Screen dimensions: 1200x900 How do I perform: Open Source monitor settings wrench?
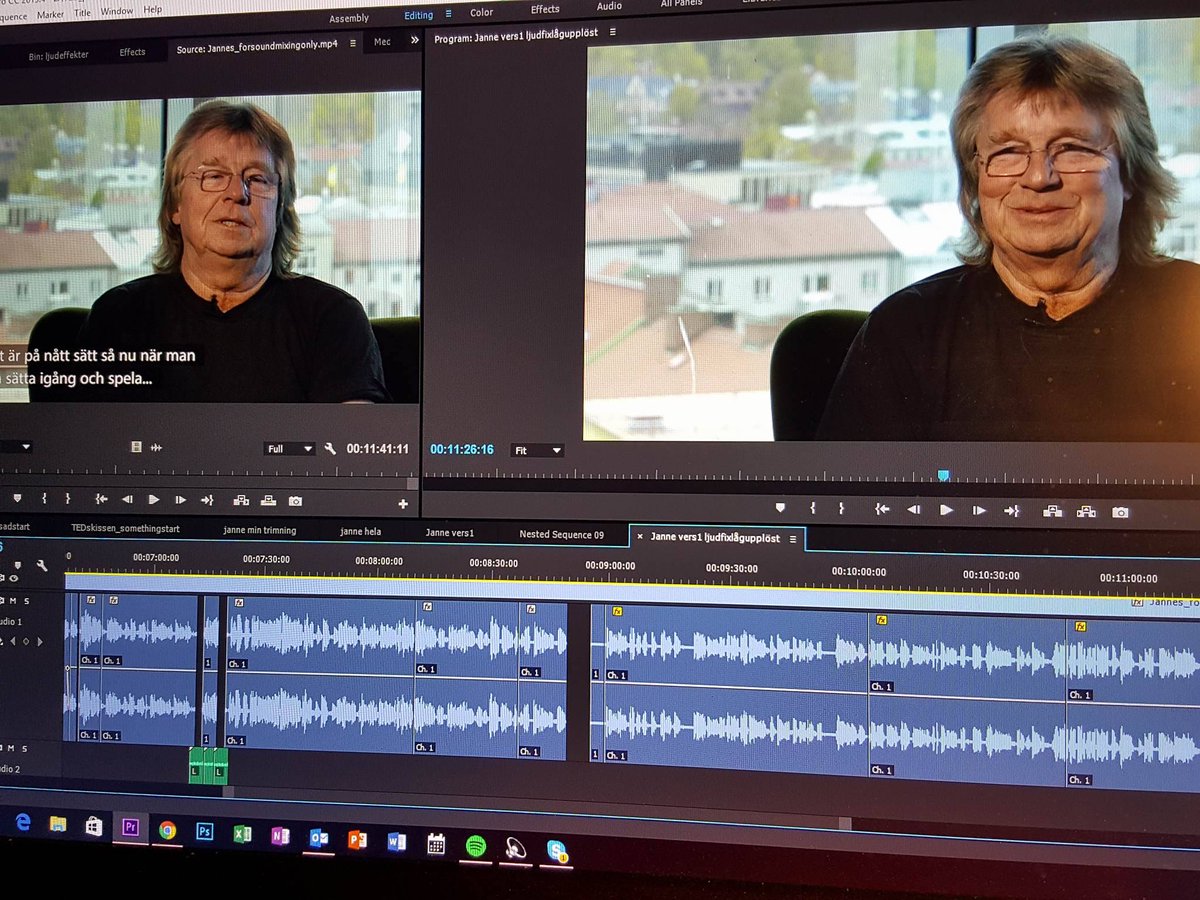click(x=329, y=449)
